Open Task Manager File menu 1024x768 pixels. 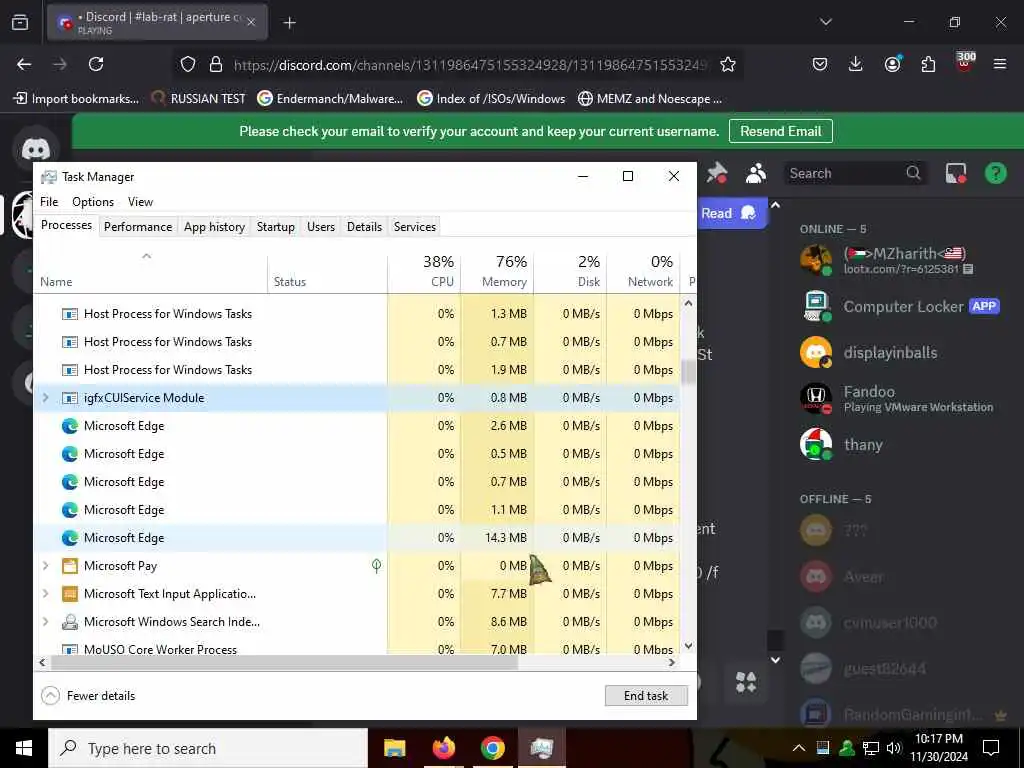(49, 202)
